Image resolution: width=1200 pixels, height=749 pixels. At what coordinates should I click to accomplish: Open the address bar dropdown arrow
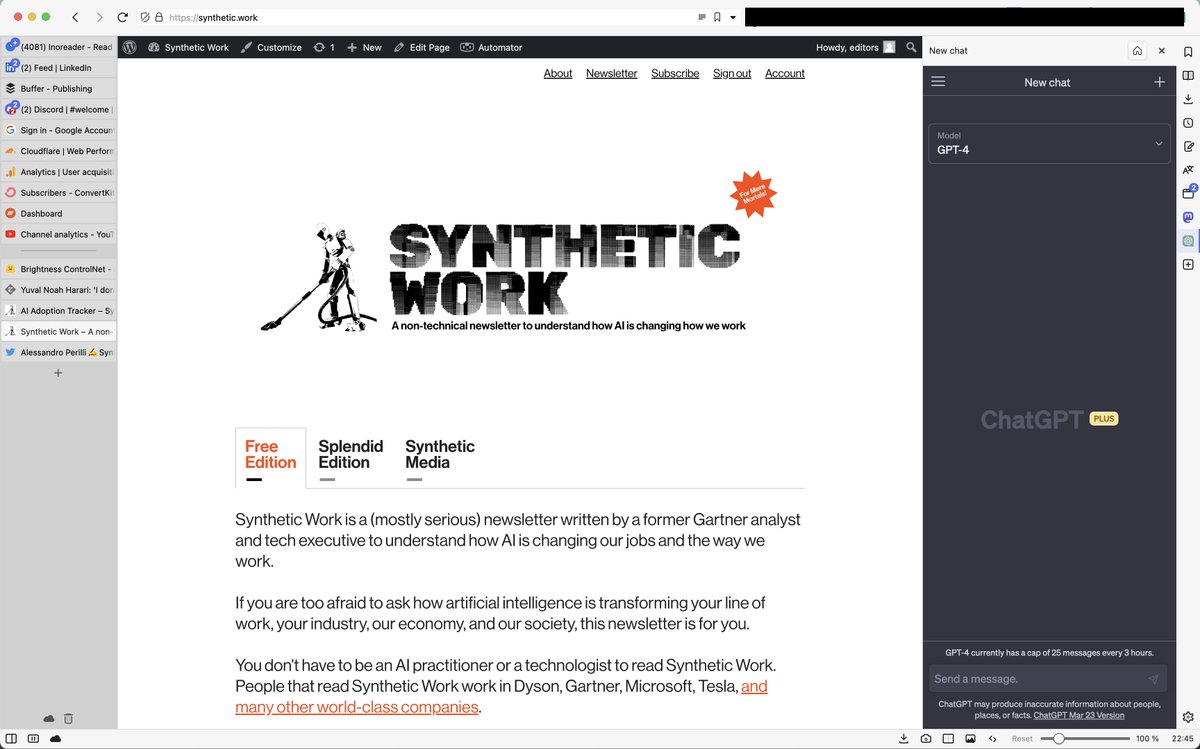coord(733,17)
